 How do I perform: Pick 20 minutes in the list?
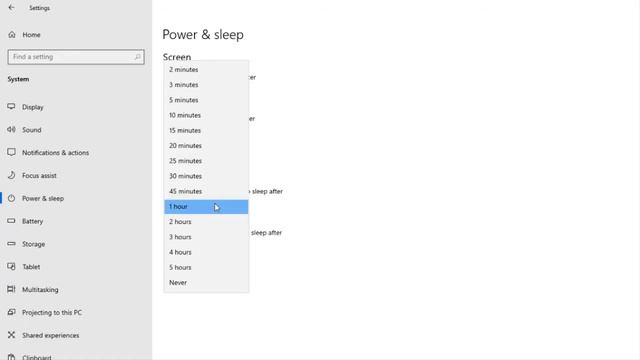coord(206,145)
